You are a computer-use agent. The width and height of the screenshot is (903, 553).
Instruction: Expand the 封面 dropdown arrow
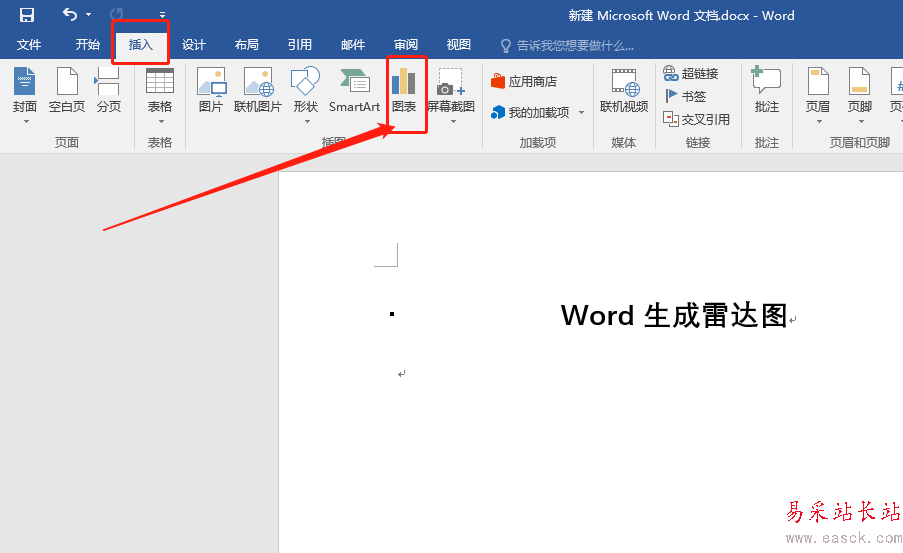tap(26, 122)
